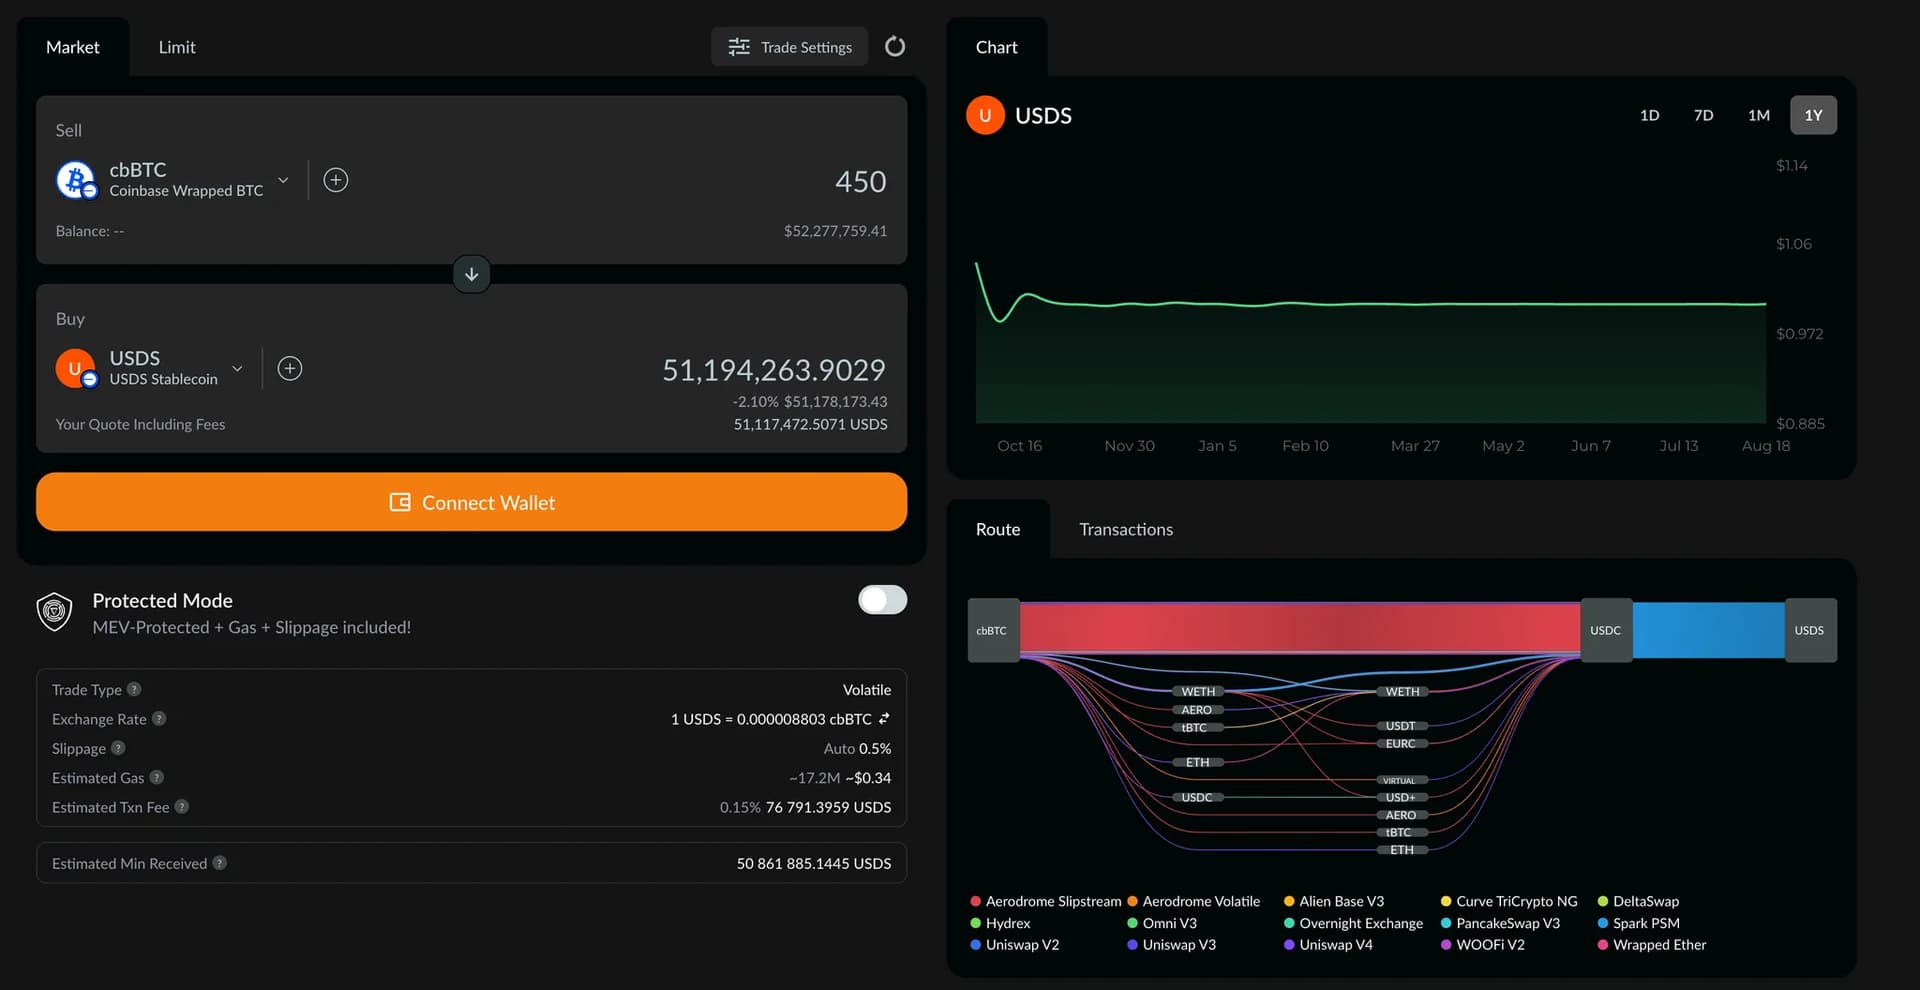Select the Chart tab
1920x990 pixels.
point(997,47)
